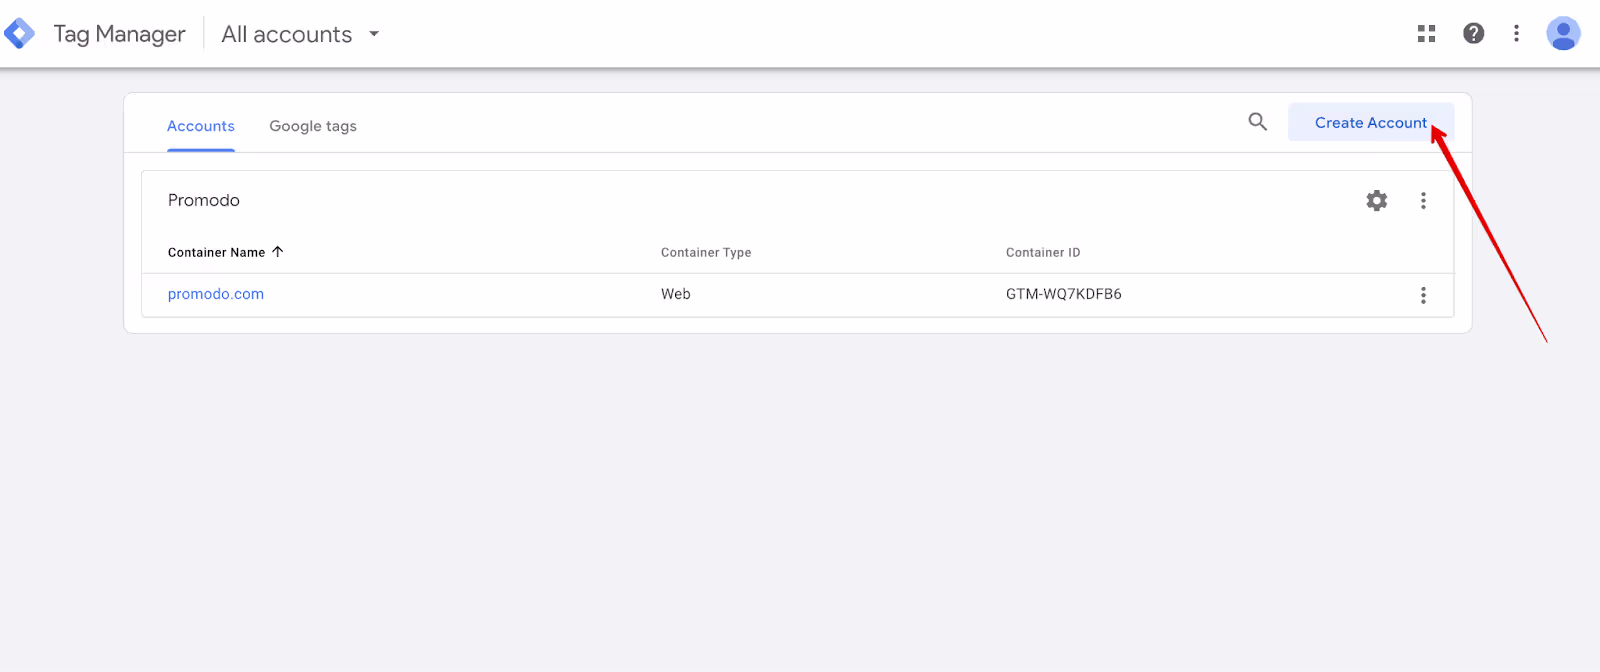
Task: Open Promodo account three-dot menu
Action: click(1423, 201)
